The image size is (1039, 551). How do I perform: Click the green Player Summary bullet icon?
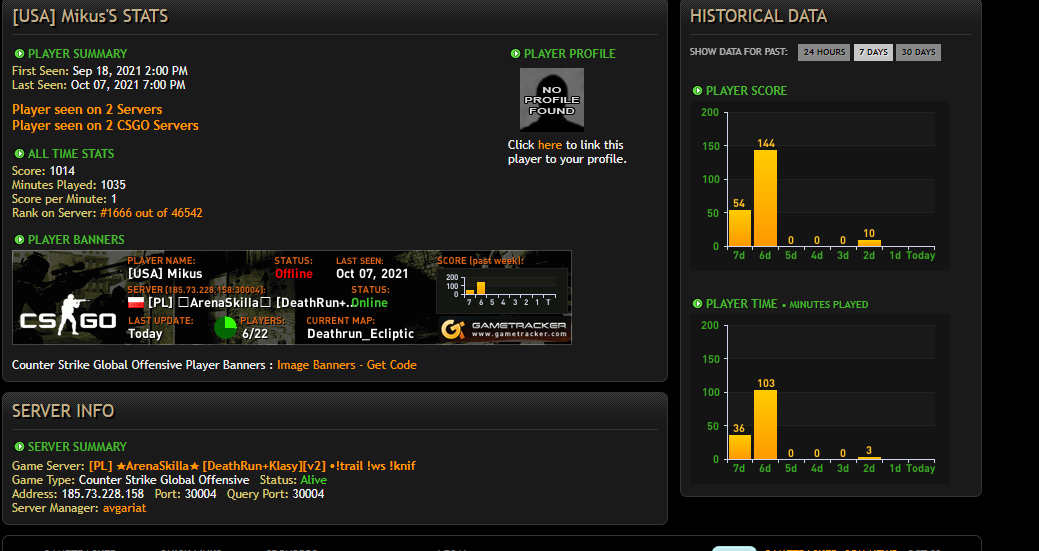click(x=19, y=54)
